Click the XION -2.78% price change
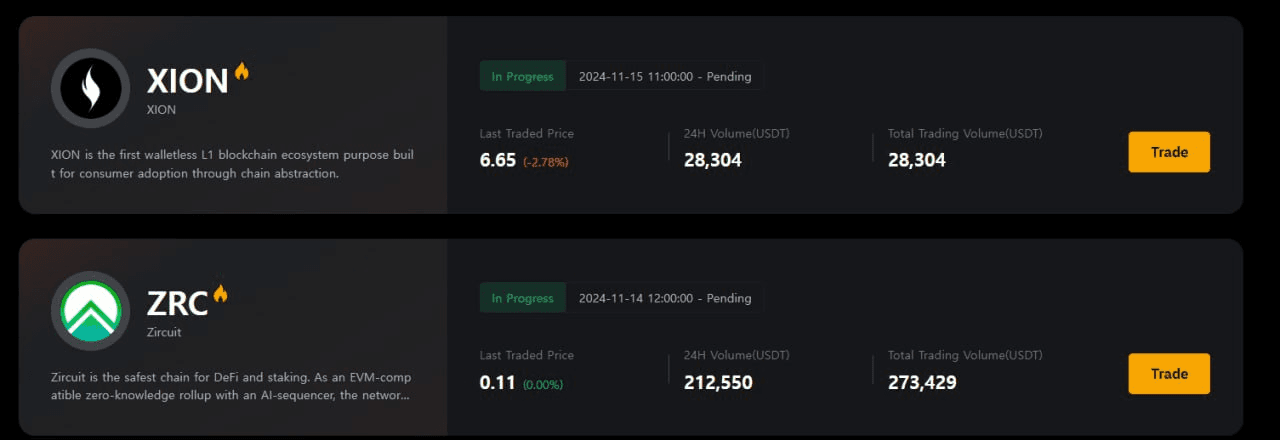Viewport: 1280px width, 440px height. pyautogui.click(x=546, y=161)
